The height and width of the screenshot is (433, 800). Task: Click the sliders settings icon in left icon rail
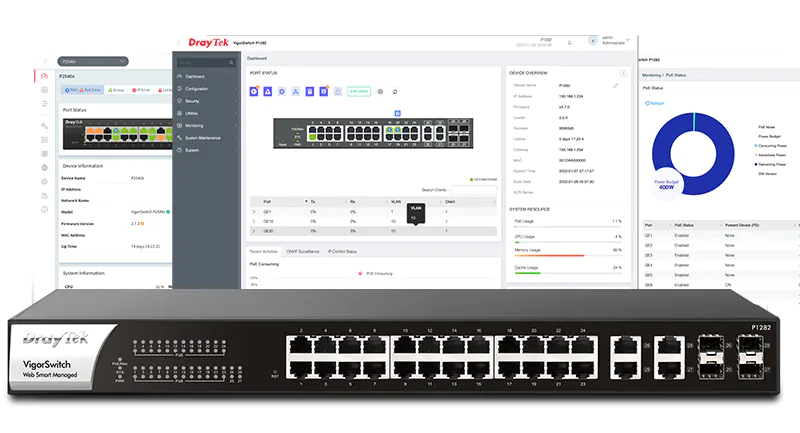click(44, 104)
